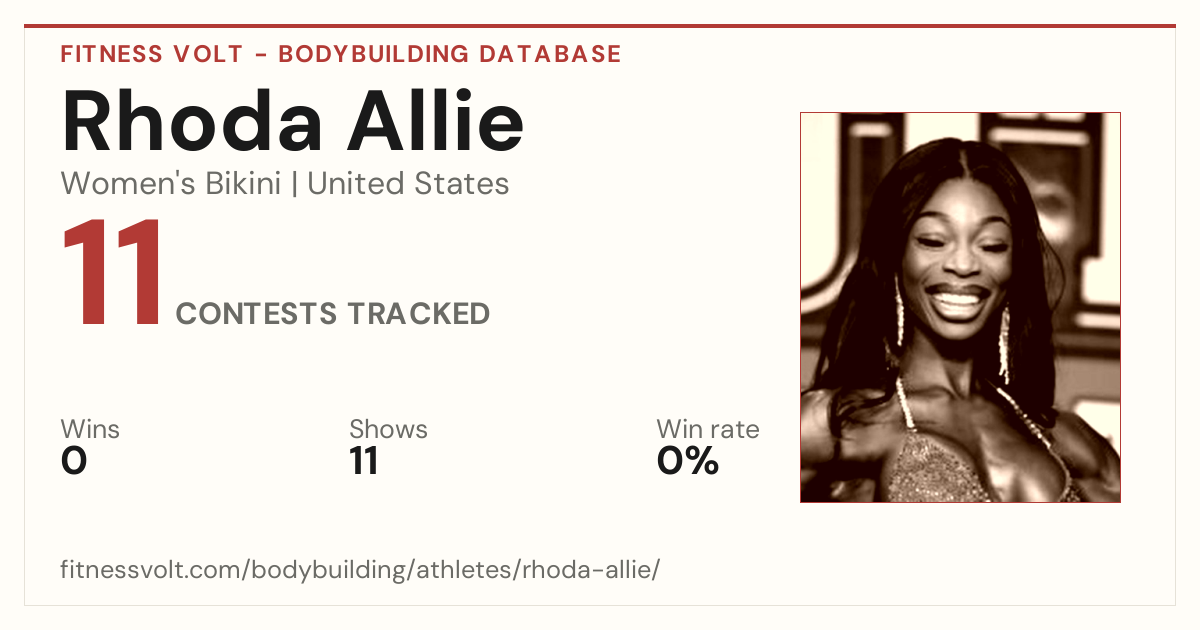Click the vertical bar separator between division and country
Viewport: 1200px width, 630px height.
295,185
